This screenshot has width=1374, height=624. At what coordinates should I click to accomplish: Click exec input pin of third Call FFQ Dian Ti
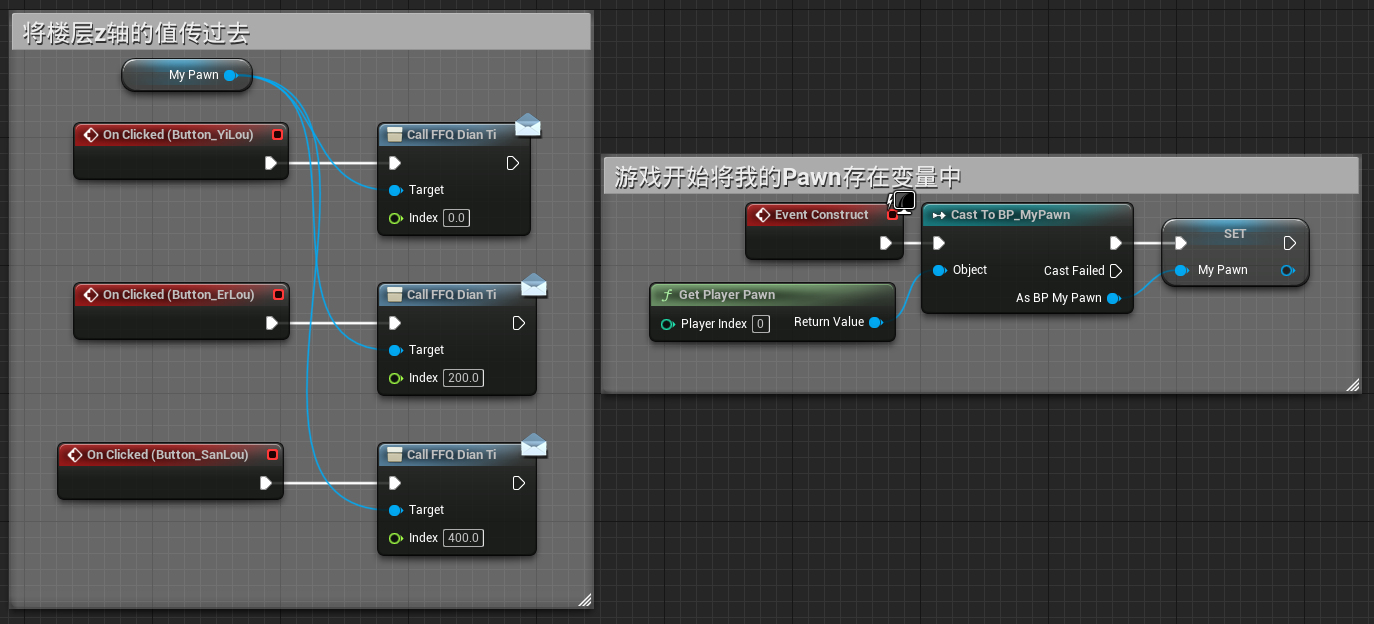tap(395, 483)
